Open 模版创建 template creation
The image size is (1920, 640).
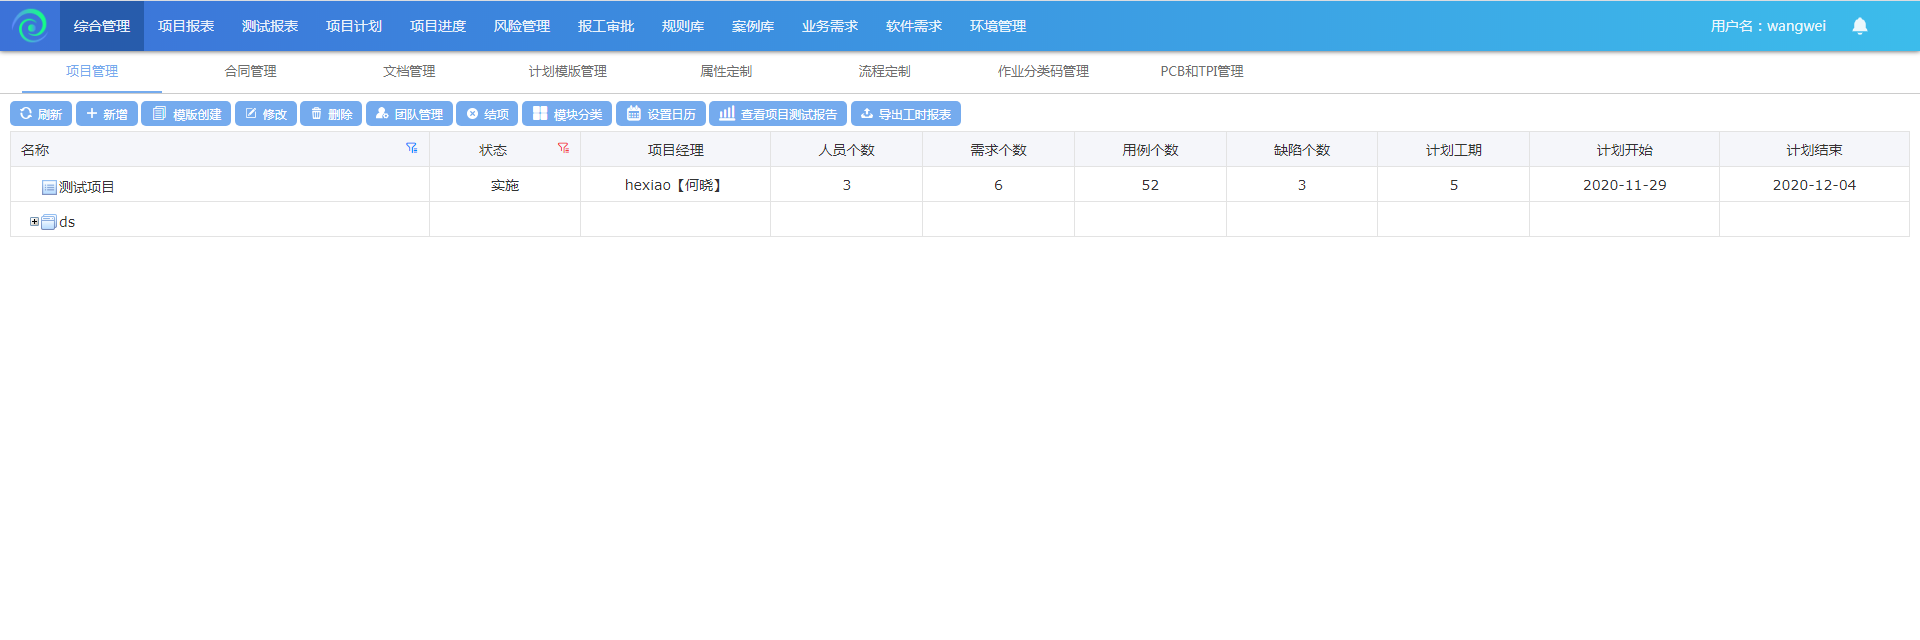click(x=186, y=114)
